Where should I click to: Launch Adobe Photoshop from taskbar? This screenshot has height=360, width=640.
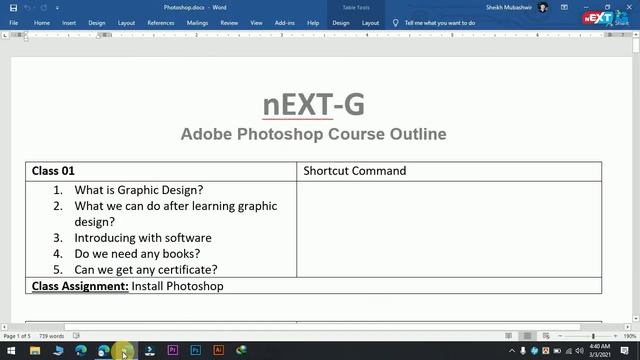(196, 351)
